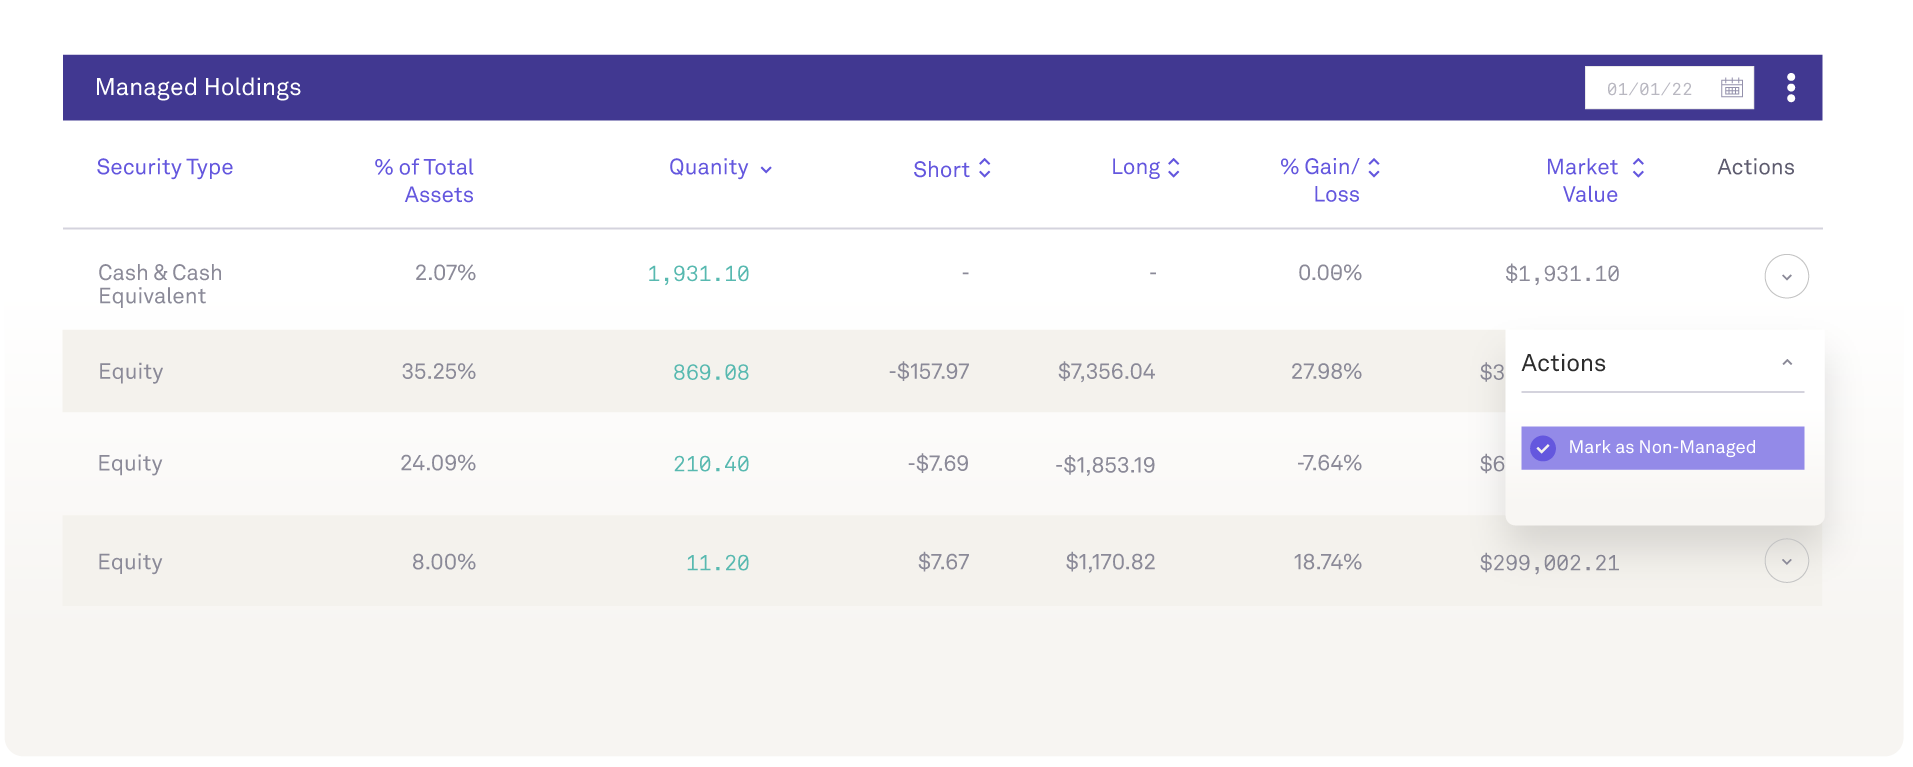The height and width of the screenshot is (767, 1913).
Task: Click the Security Type column header
Action: tap(164, 167)
